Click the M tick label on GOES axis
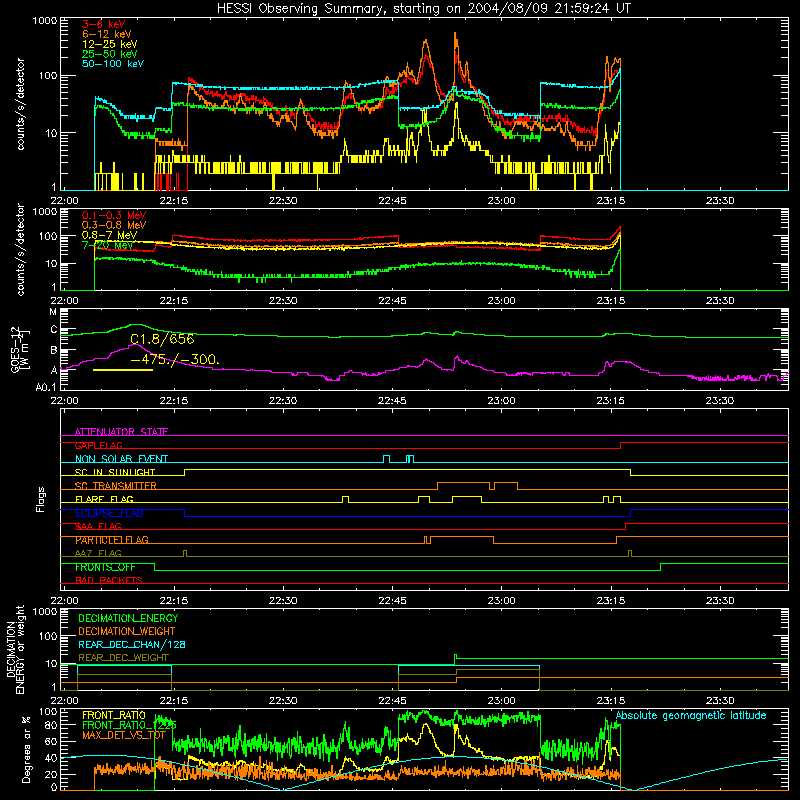Screen dimensions: 800x800 pos(53,312)
